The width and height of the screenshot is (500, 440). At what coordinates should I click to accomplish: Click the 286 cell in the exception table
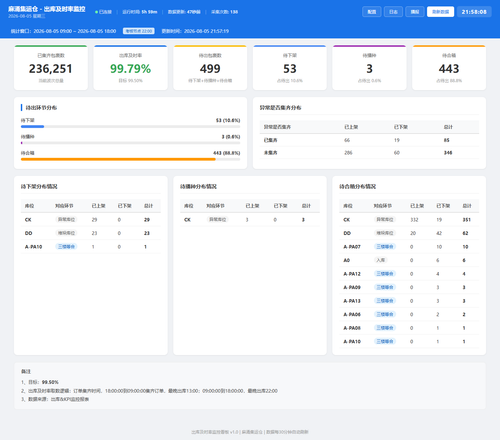pyautogui.click(x=348, y=153)
